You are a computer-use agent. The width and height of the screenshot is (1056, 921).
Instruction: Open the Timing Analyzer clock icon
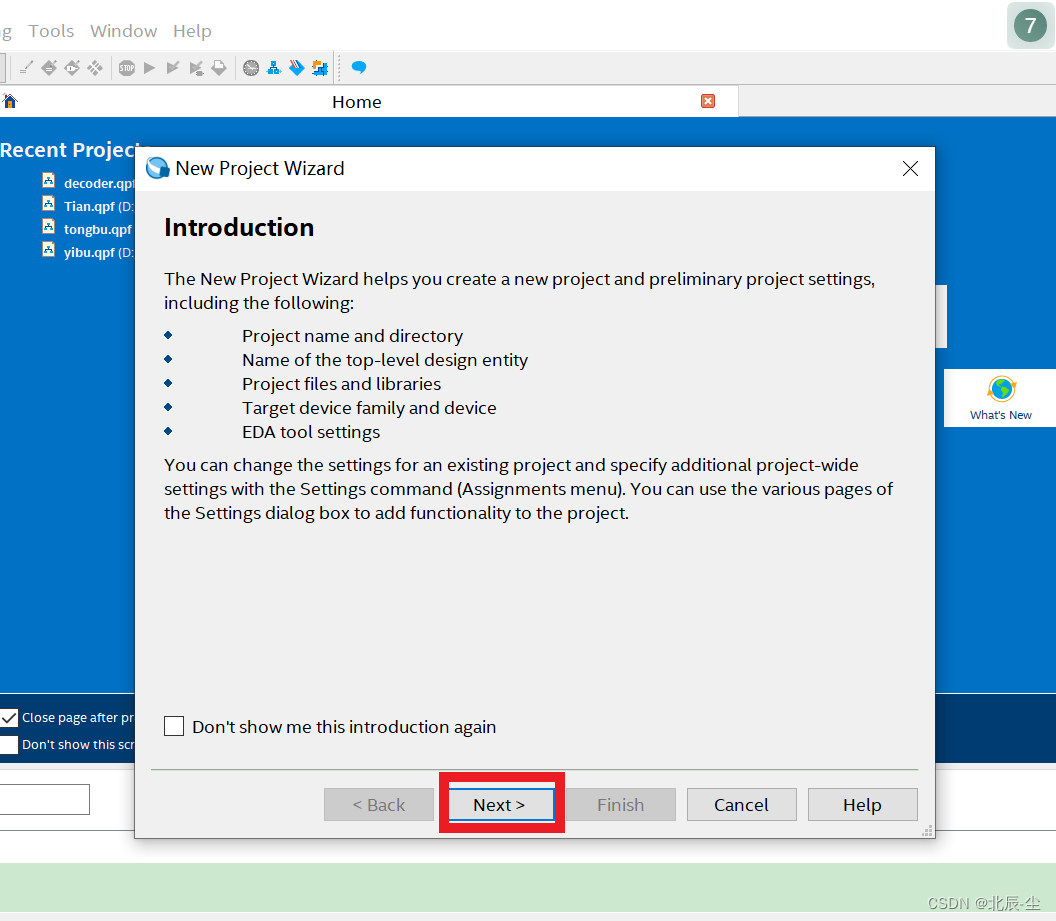pyautogui.click(x=251, y=68)
